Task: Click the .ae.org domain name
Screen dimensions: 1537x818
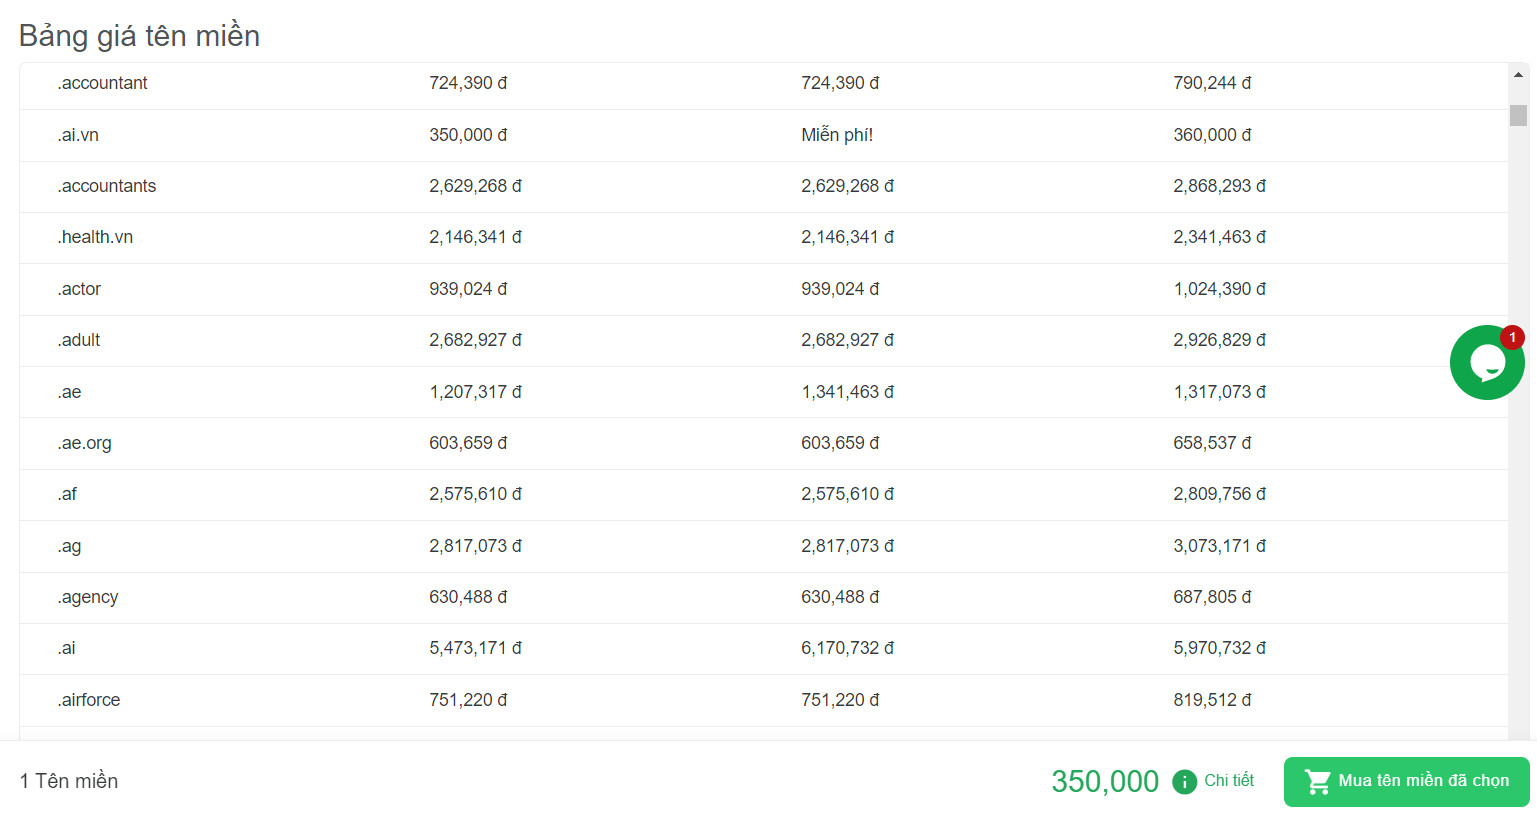Action: click(84, 443)
